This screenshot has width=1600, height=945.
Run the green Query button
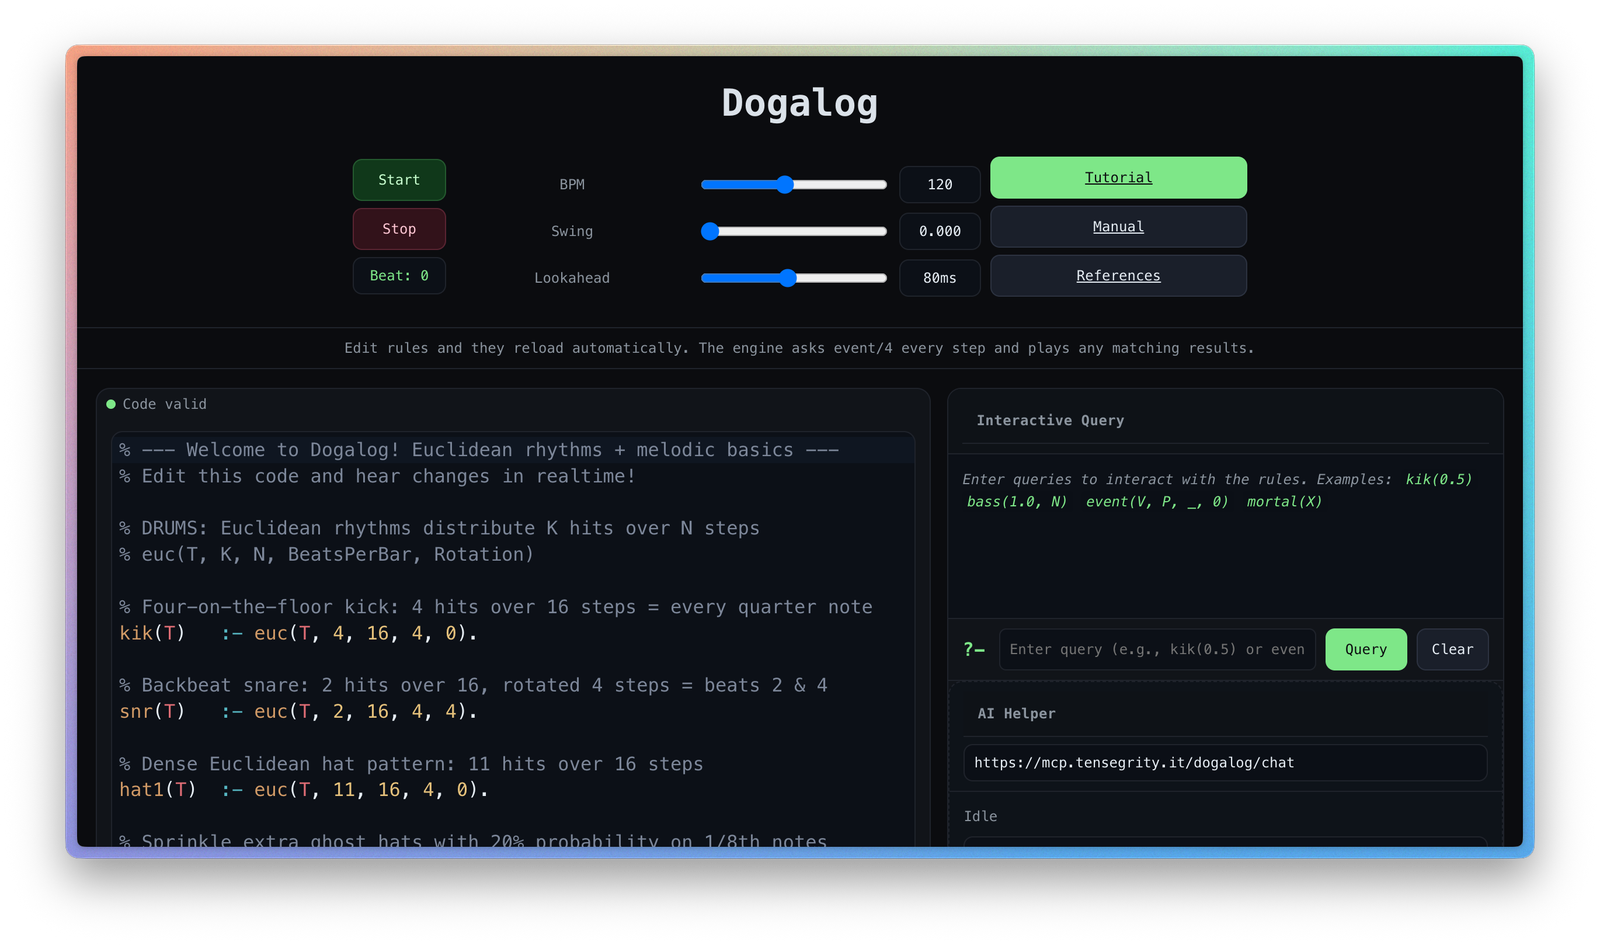[x=1365, y=650]
